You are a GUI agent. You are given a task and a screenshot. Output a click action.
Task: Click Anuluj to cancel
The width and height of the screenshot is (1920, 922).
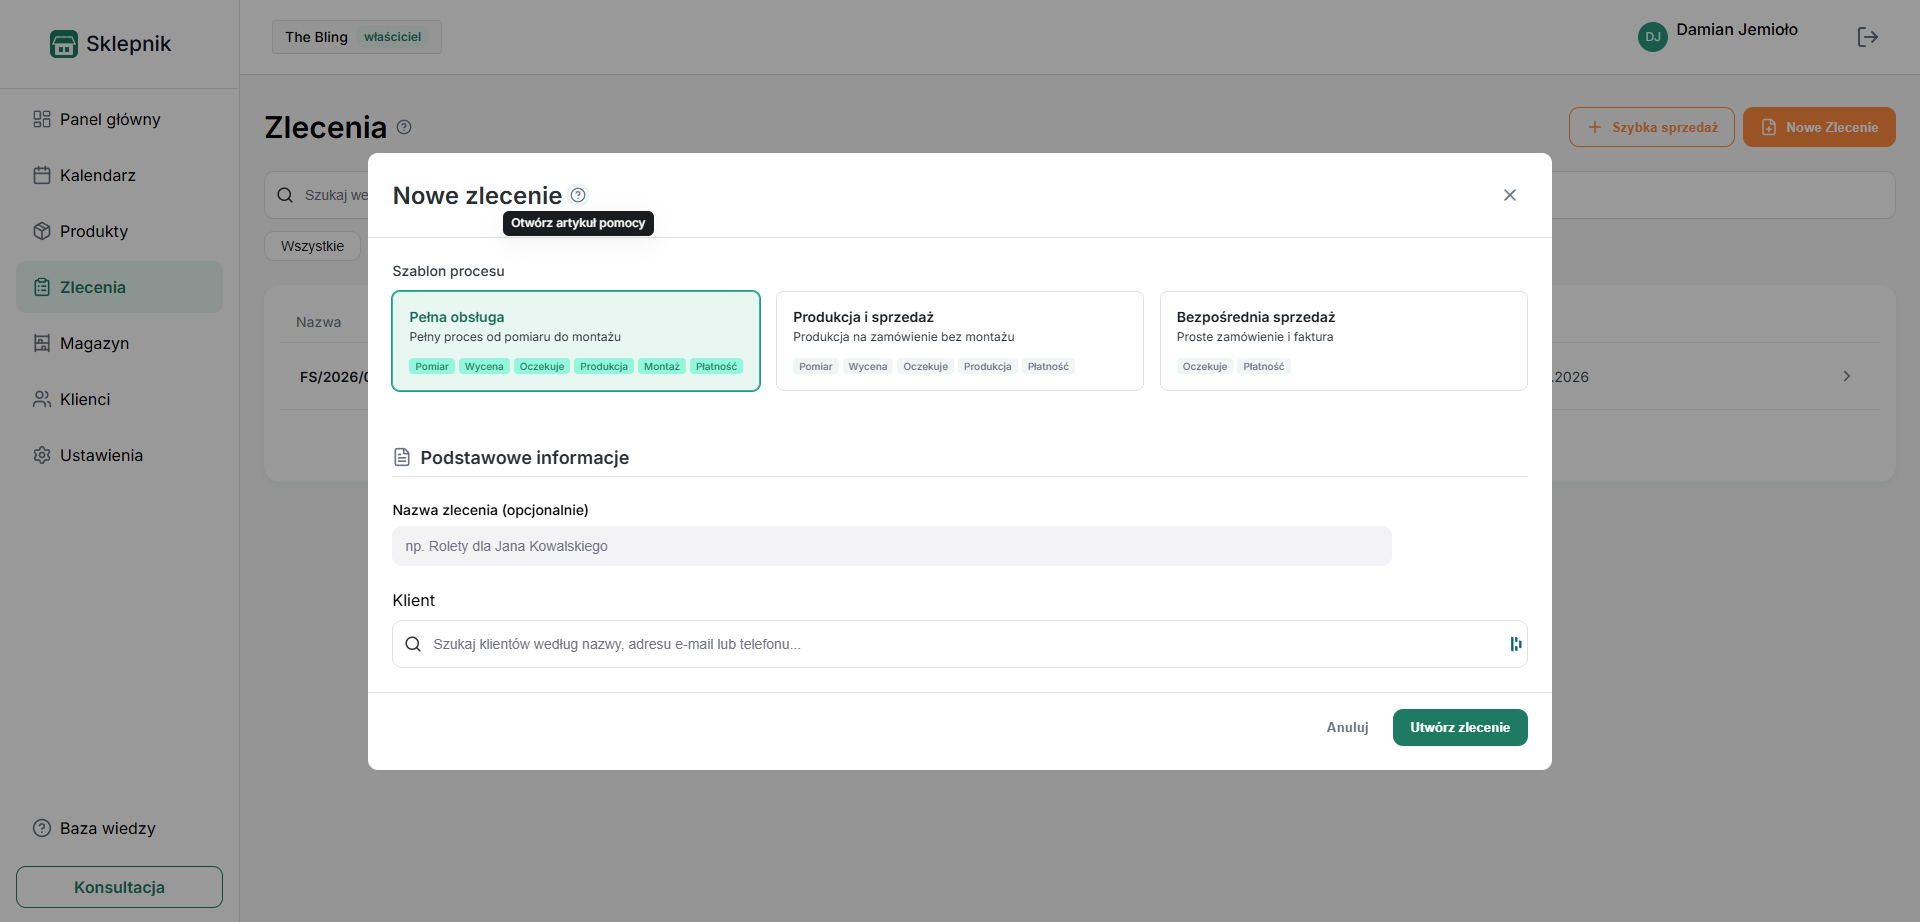pyautogui.click(x=1347, y=727)
